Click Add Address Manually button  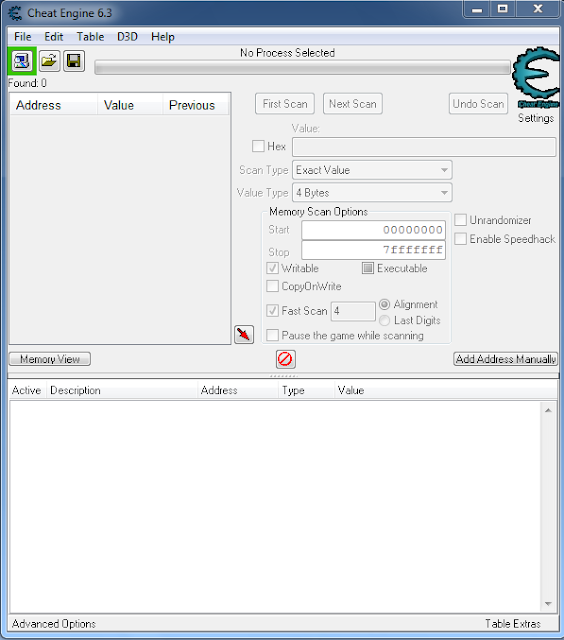[x=506, y=359]
